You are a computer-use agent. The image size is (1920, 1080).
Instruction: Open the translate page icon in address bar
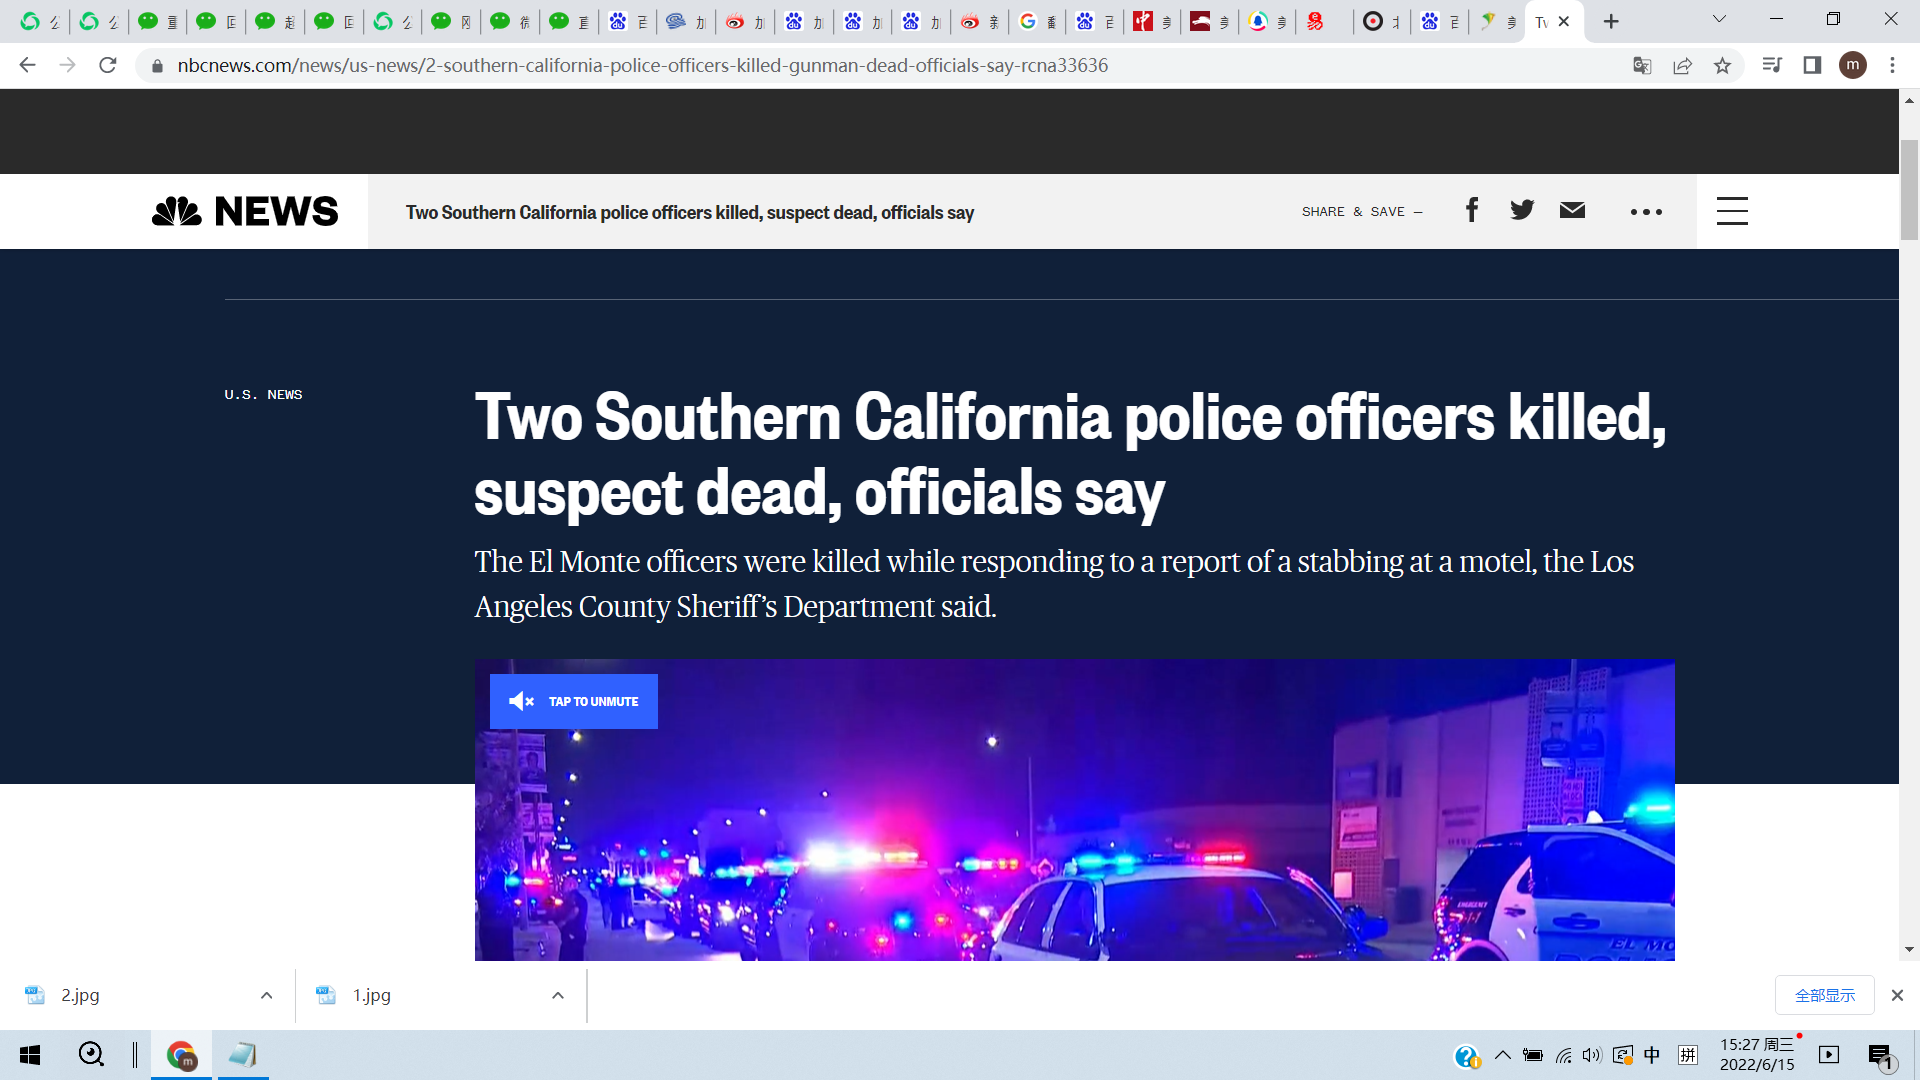pos(1642,65)
